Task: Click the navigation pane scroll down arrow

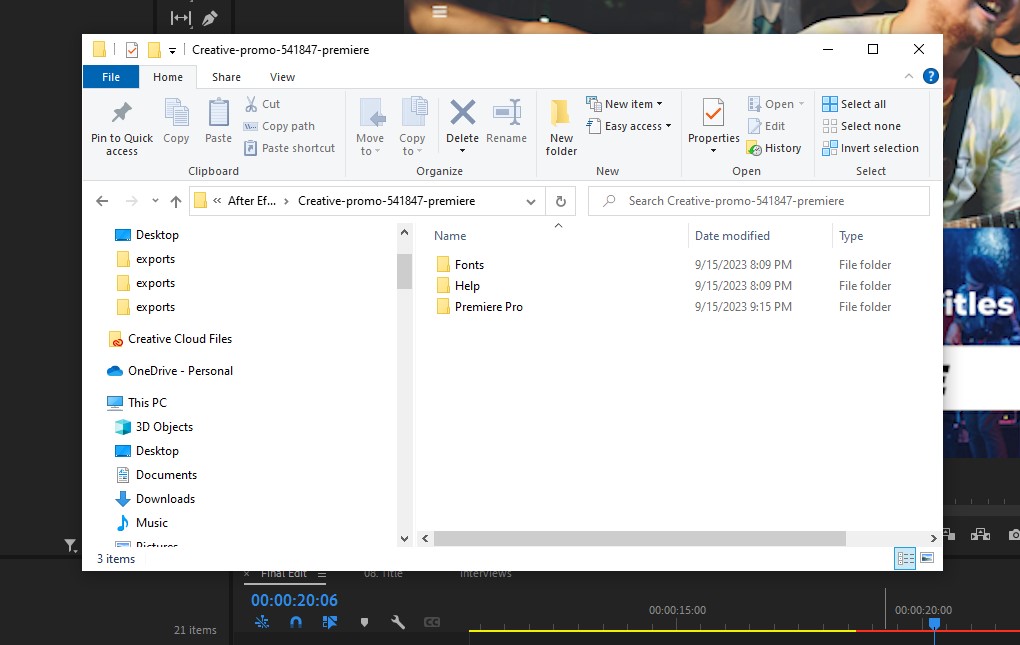Action: [x=404, y=538]
